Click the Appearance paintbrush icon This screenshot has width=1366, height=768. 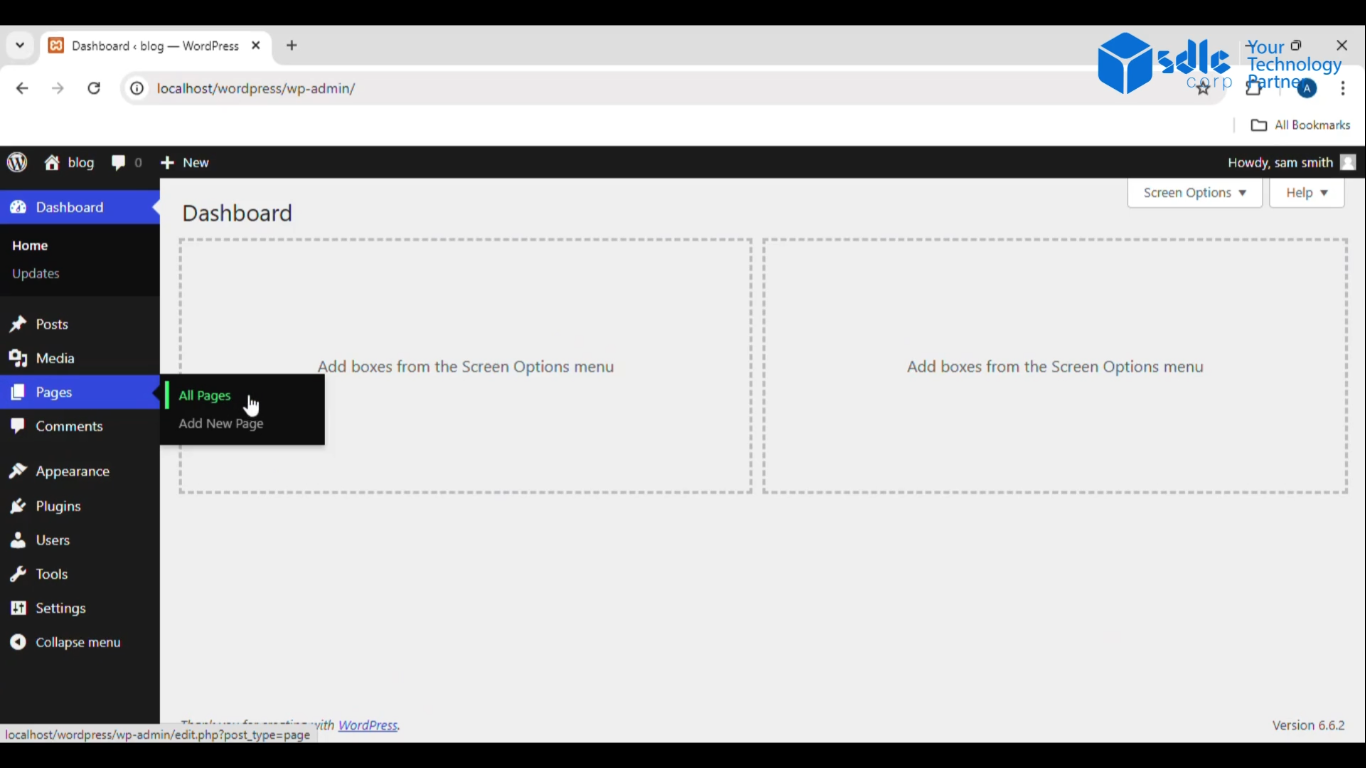click(x=18, y=471)
